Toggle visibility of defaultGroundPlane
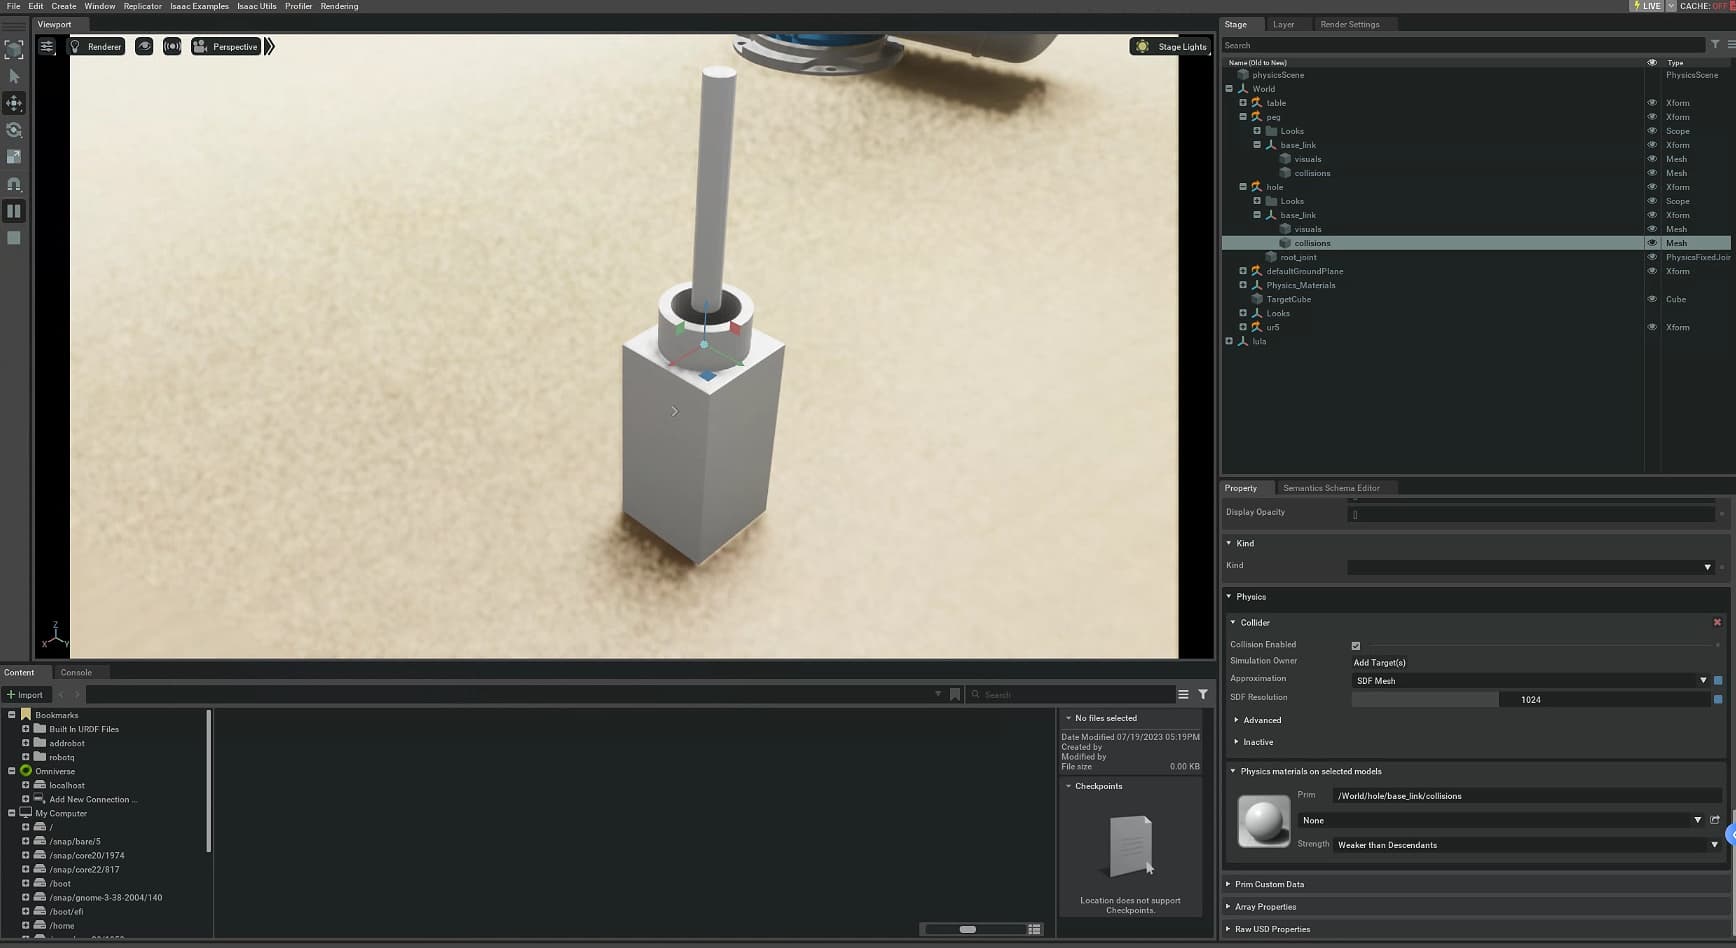Screen dimensions: 1736x948 1652,271
